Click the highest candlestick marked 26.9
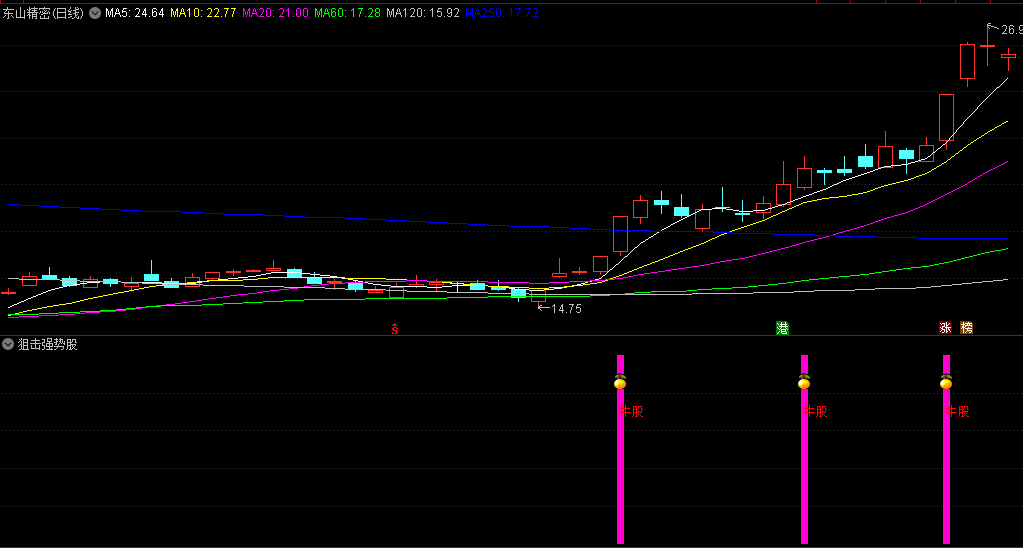Image resolution: width=1023 pixels, height=548 pixels. point(987,46)
